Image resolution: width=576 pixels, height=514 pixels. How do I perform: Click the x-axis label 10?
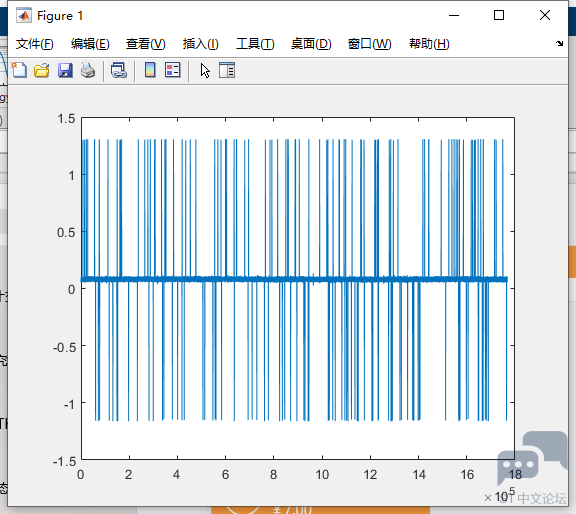click(322, 475)
